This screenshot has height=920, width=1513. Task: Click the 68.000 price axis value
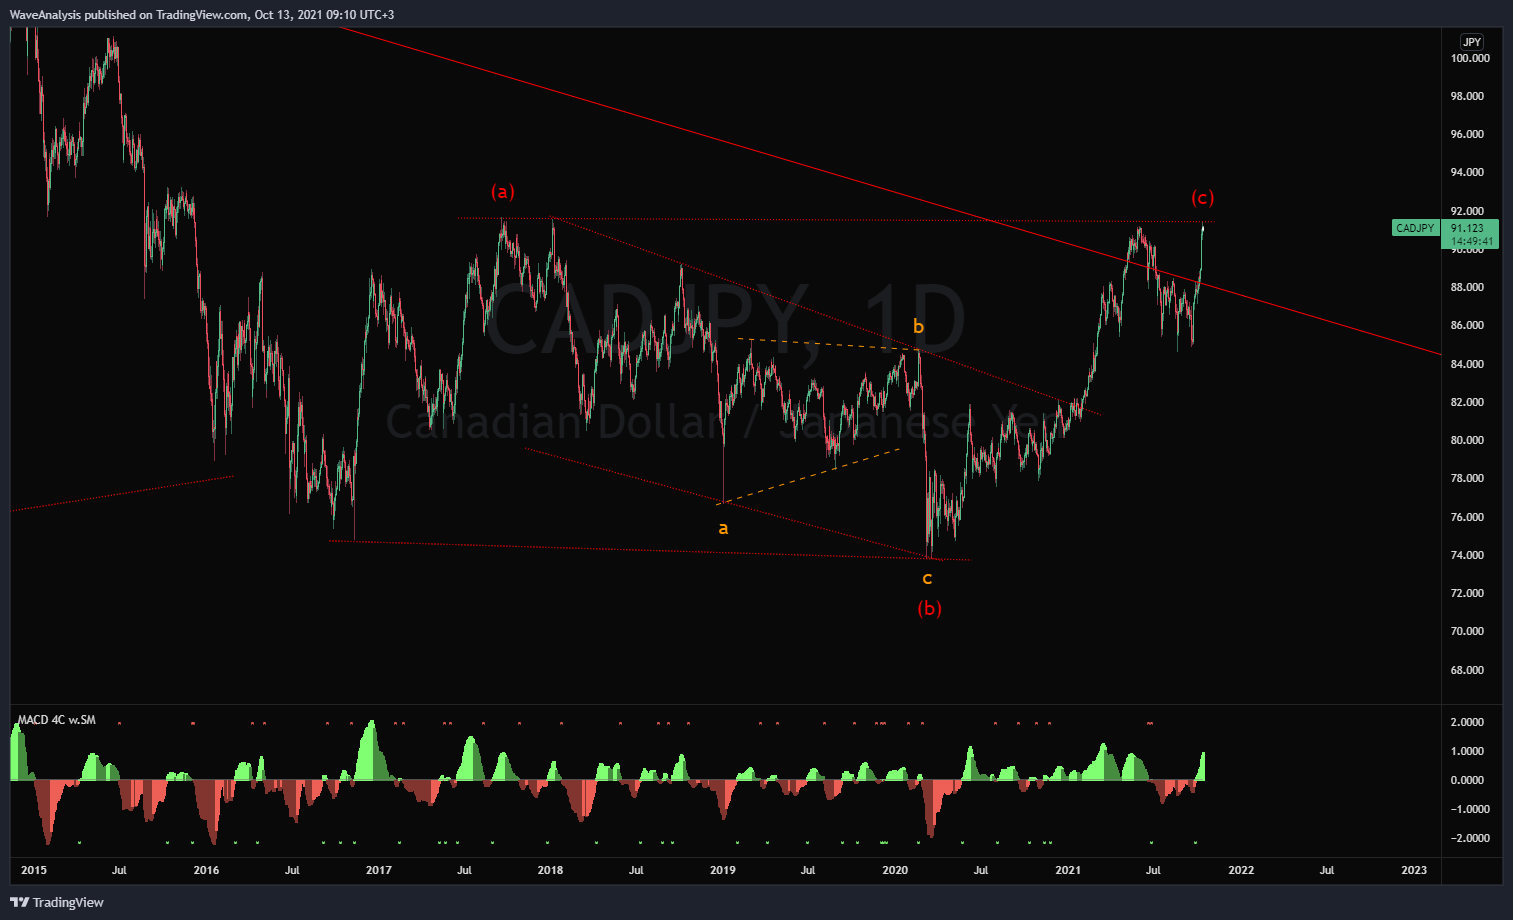click(x=1468, y=670)
